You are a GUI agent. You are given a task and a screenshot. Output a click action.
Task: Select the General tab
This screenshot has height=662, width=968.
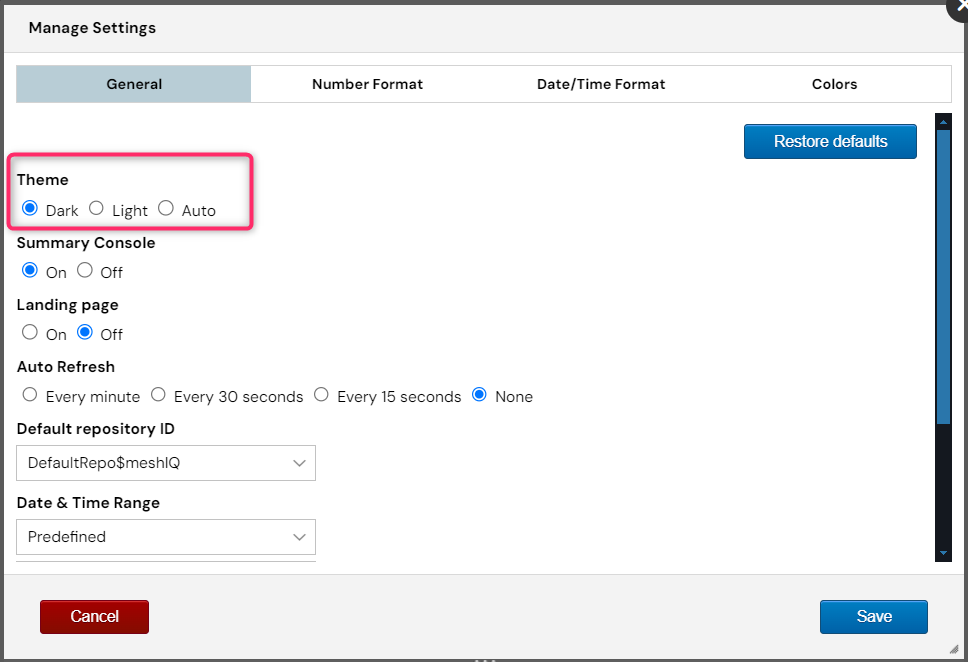click(134, 84)
